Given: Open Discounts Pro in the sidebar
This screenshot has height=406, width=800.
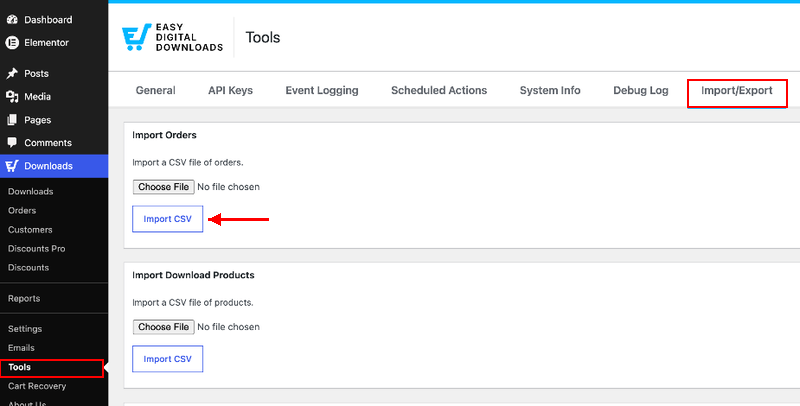Looking at the screenshot, I should point(36,249).
